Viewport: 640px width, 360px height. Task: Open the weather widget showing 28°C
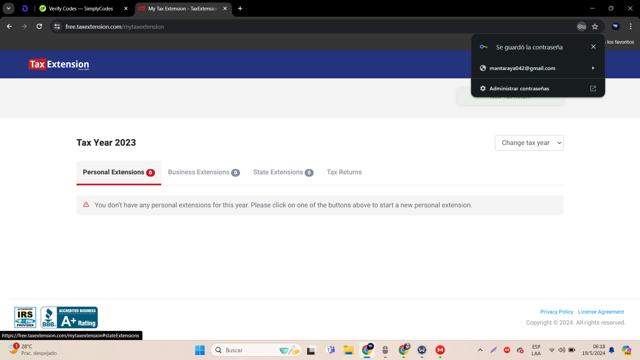(x=33, y=350)
